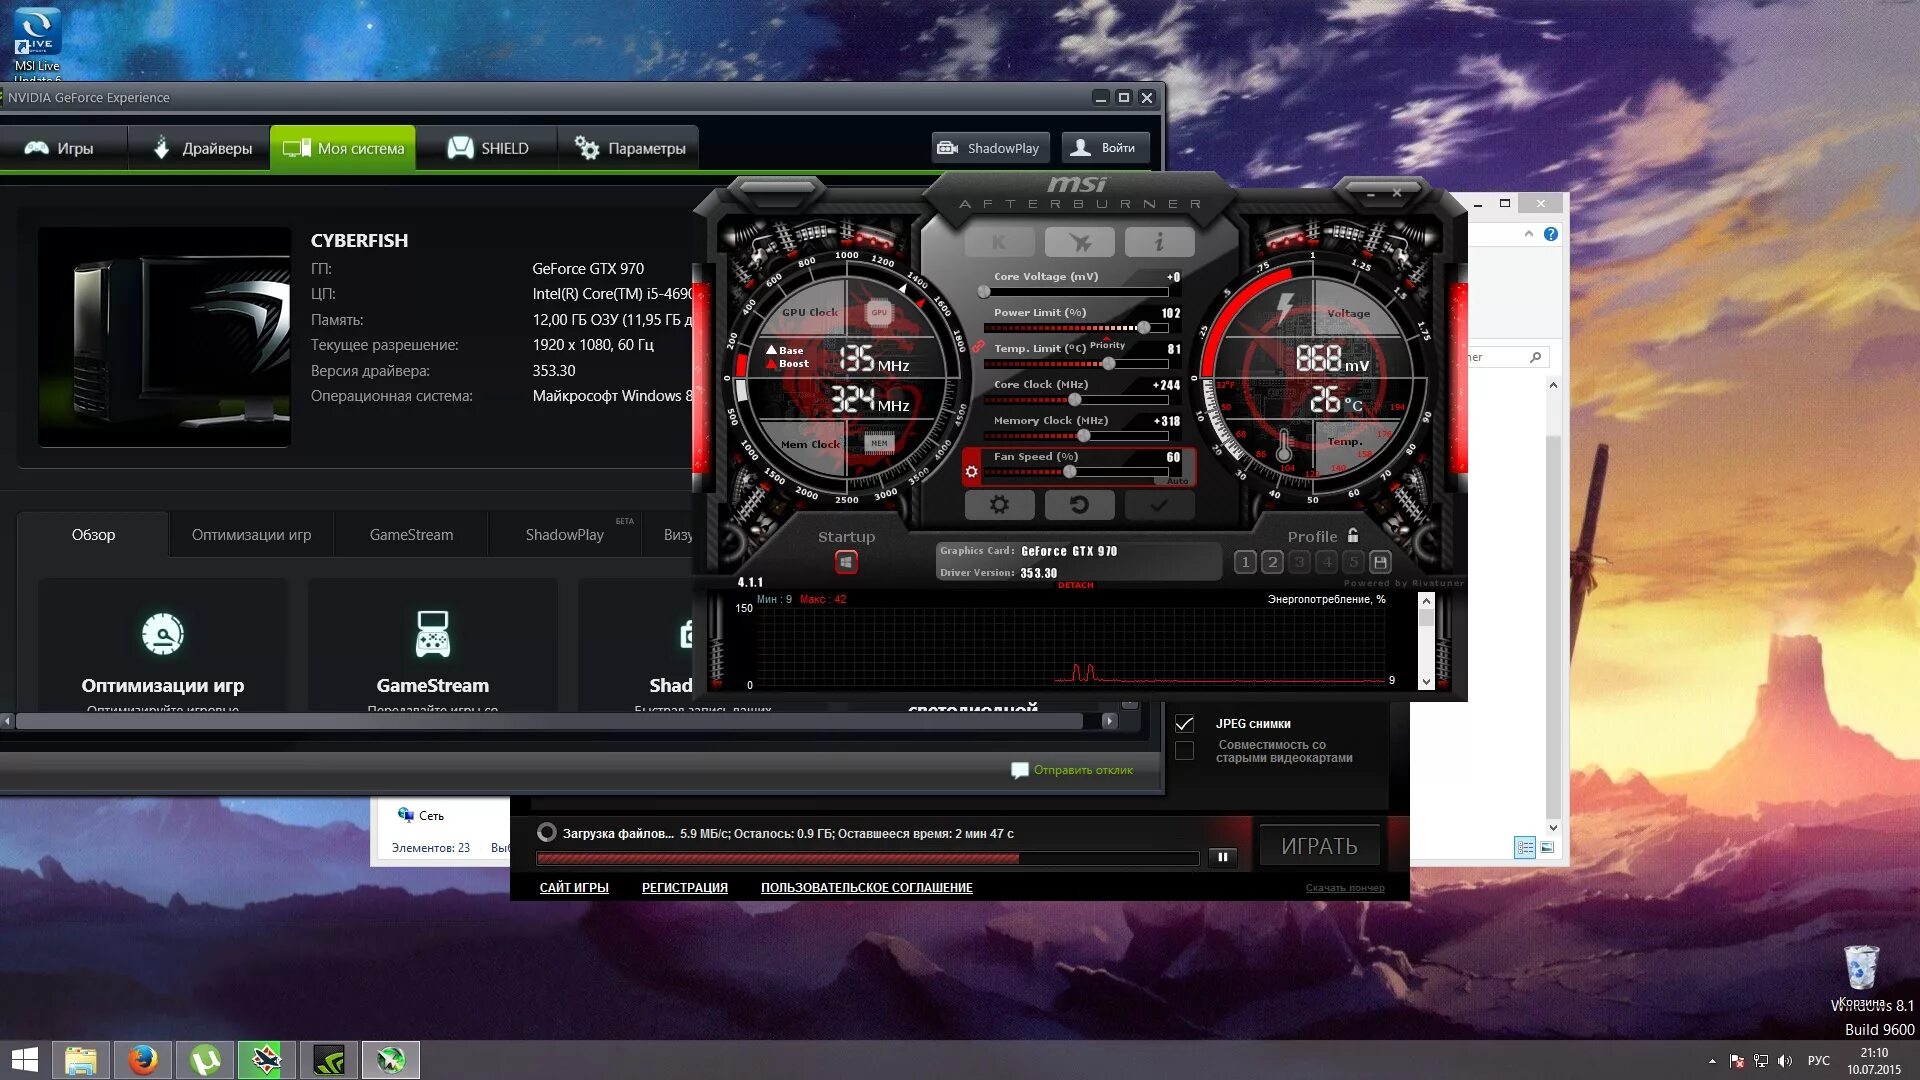Click the Explorer help question mark icon
The height and width of the screenshot is (1080, 1920).
point(1550,234)
